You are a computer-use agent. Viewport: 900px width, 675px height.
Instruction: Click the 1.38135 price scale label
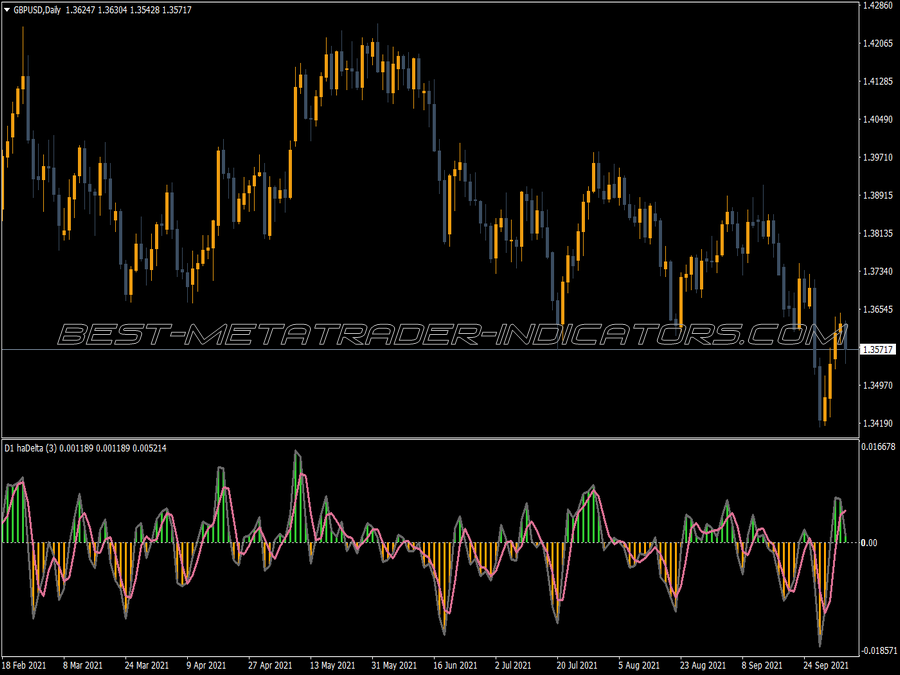click(878, 234)
